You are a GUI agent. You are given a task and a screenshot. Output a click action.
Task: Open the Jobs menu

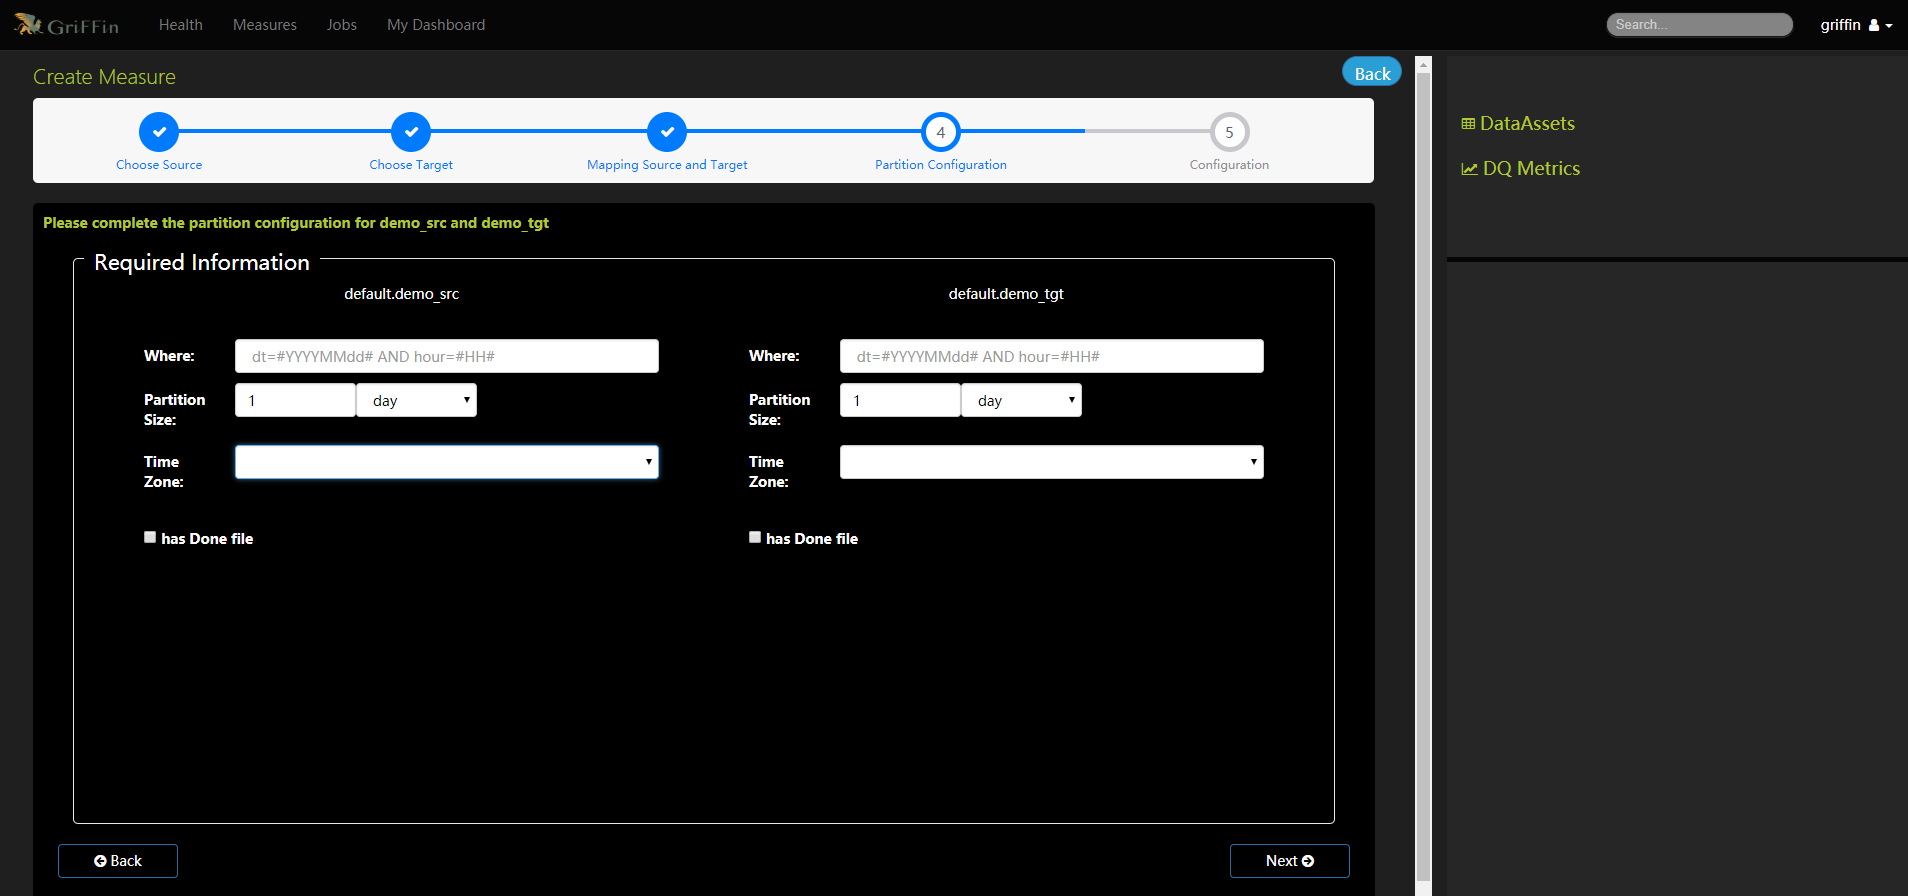coord(342,25)
